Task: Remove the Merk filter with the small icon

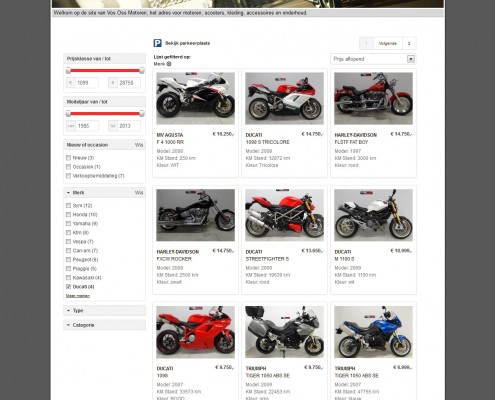Action: [169, 64]
